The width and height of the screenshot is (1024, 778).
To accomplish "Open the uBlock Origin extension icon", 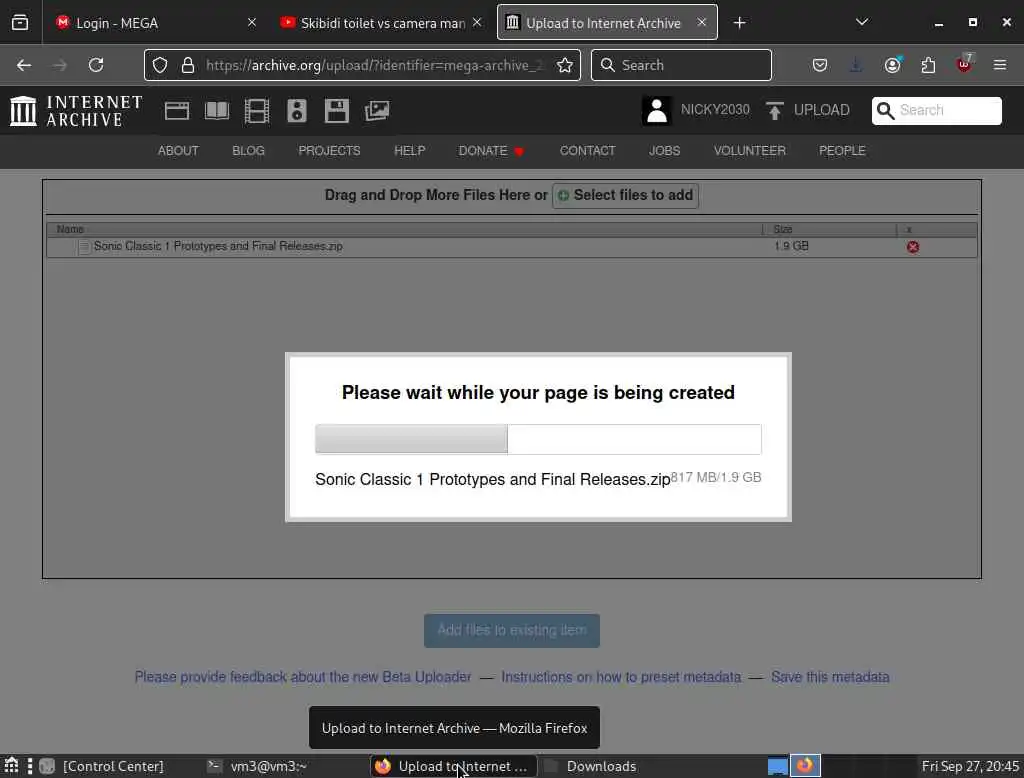I will click(x=964, y=63).
